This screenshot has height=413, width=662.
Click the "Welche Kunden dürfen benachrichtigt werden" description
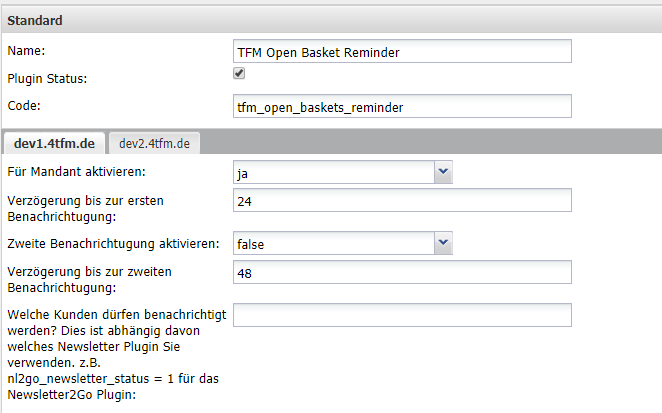coord(115,353)
